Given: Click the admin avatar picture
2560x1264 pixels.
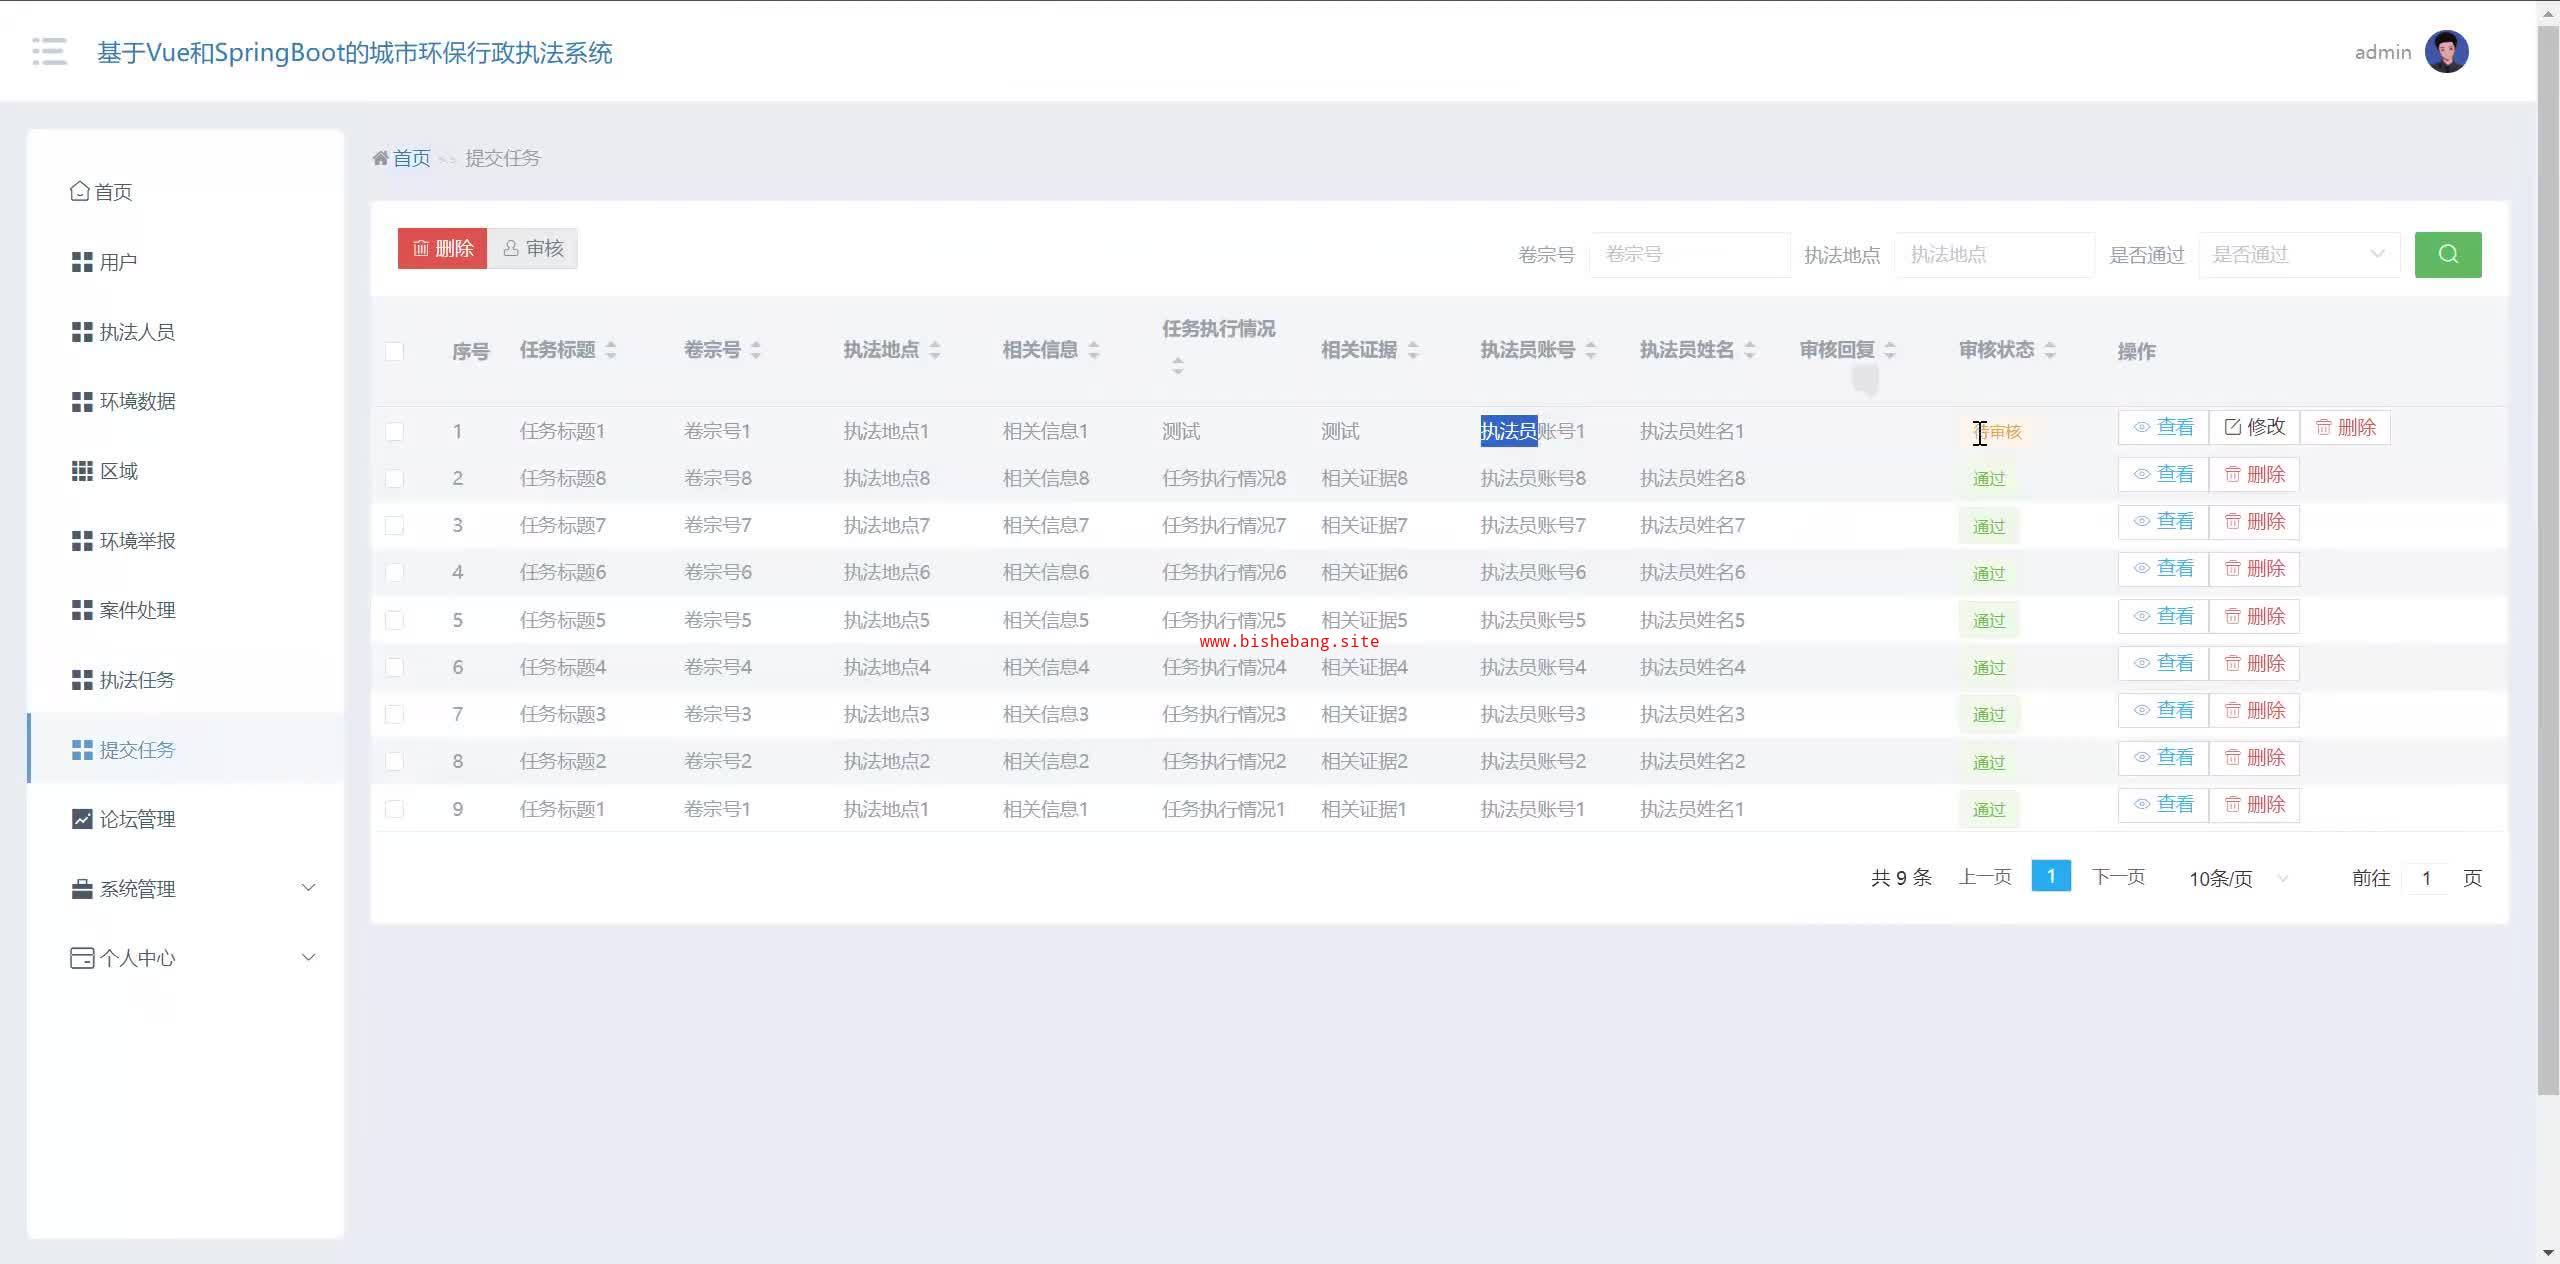Looking at the screenshot, I should click(2446, 52).
